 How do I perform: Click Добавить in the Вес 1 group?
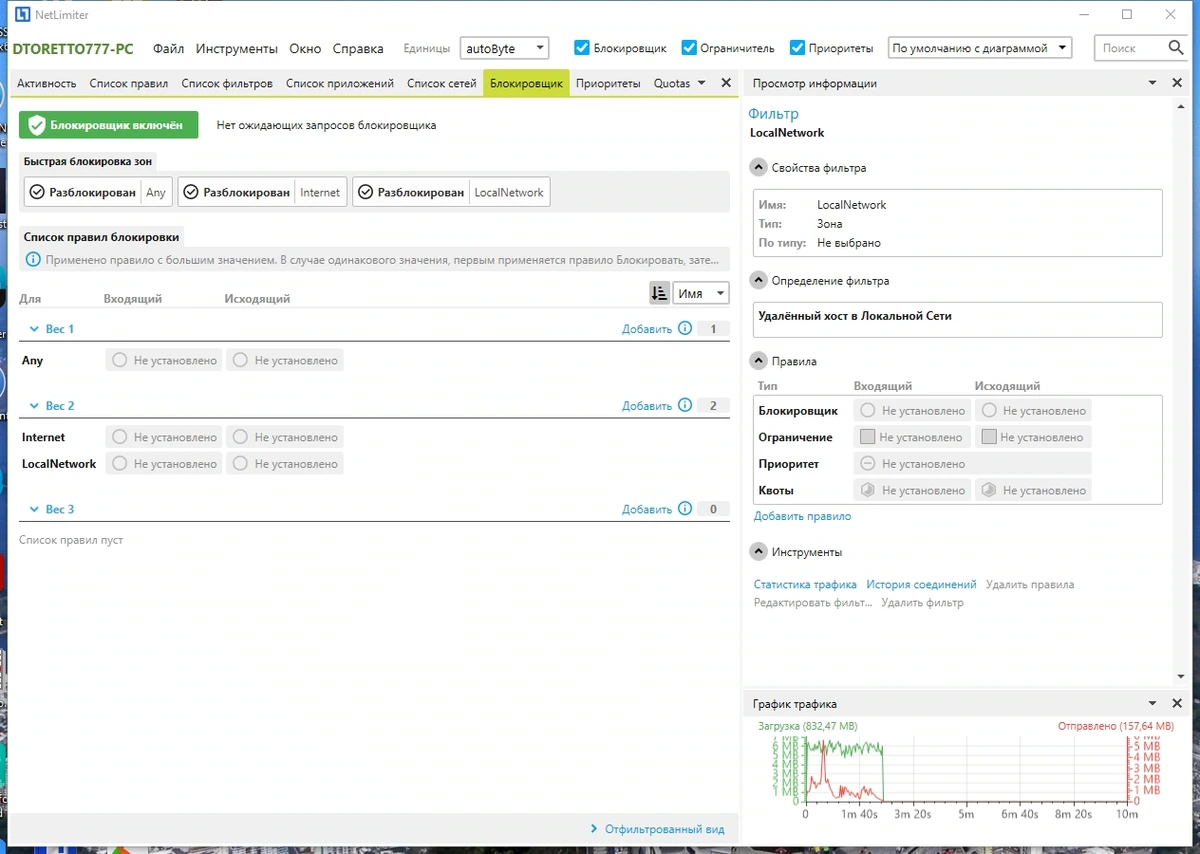coord(646,329)
